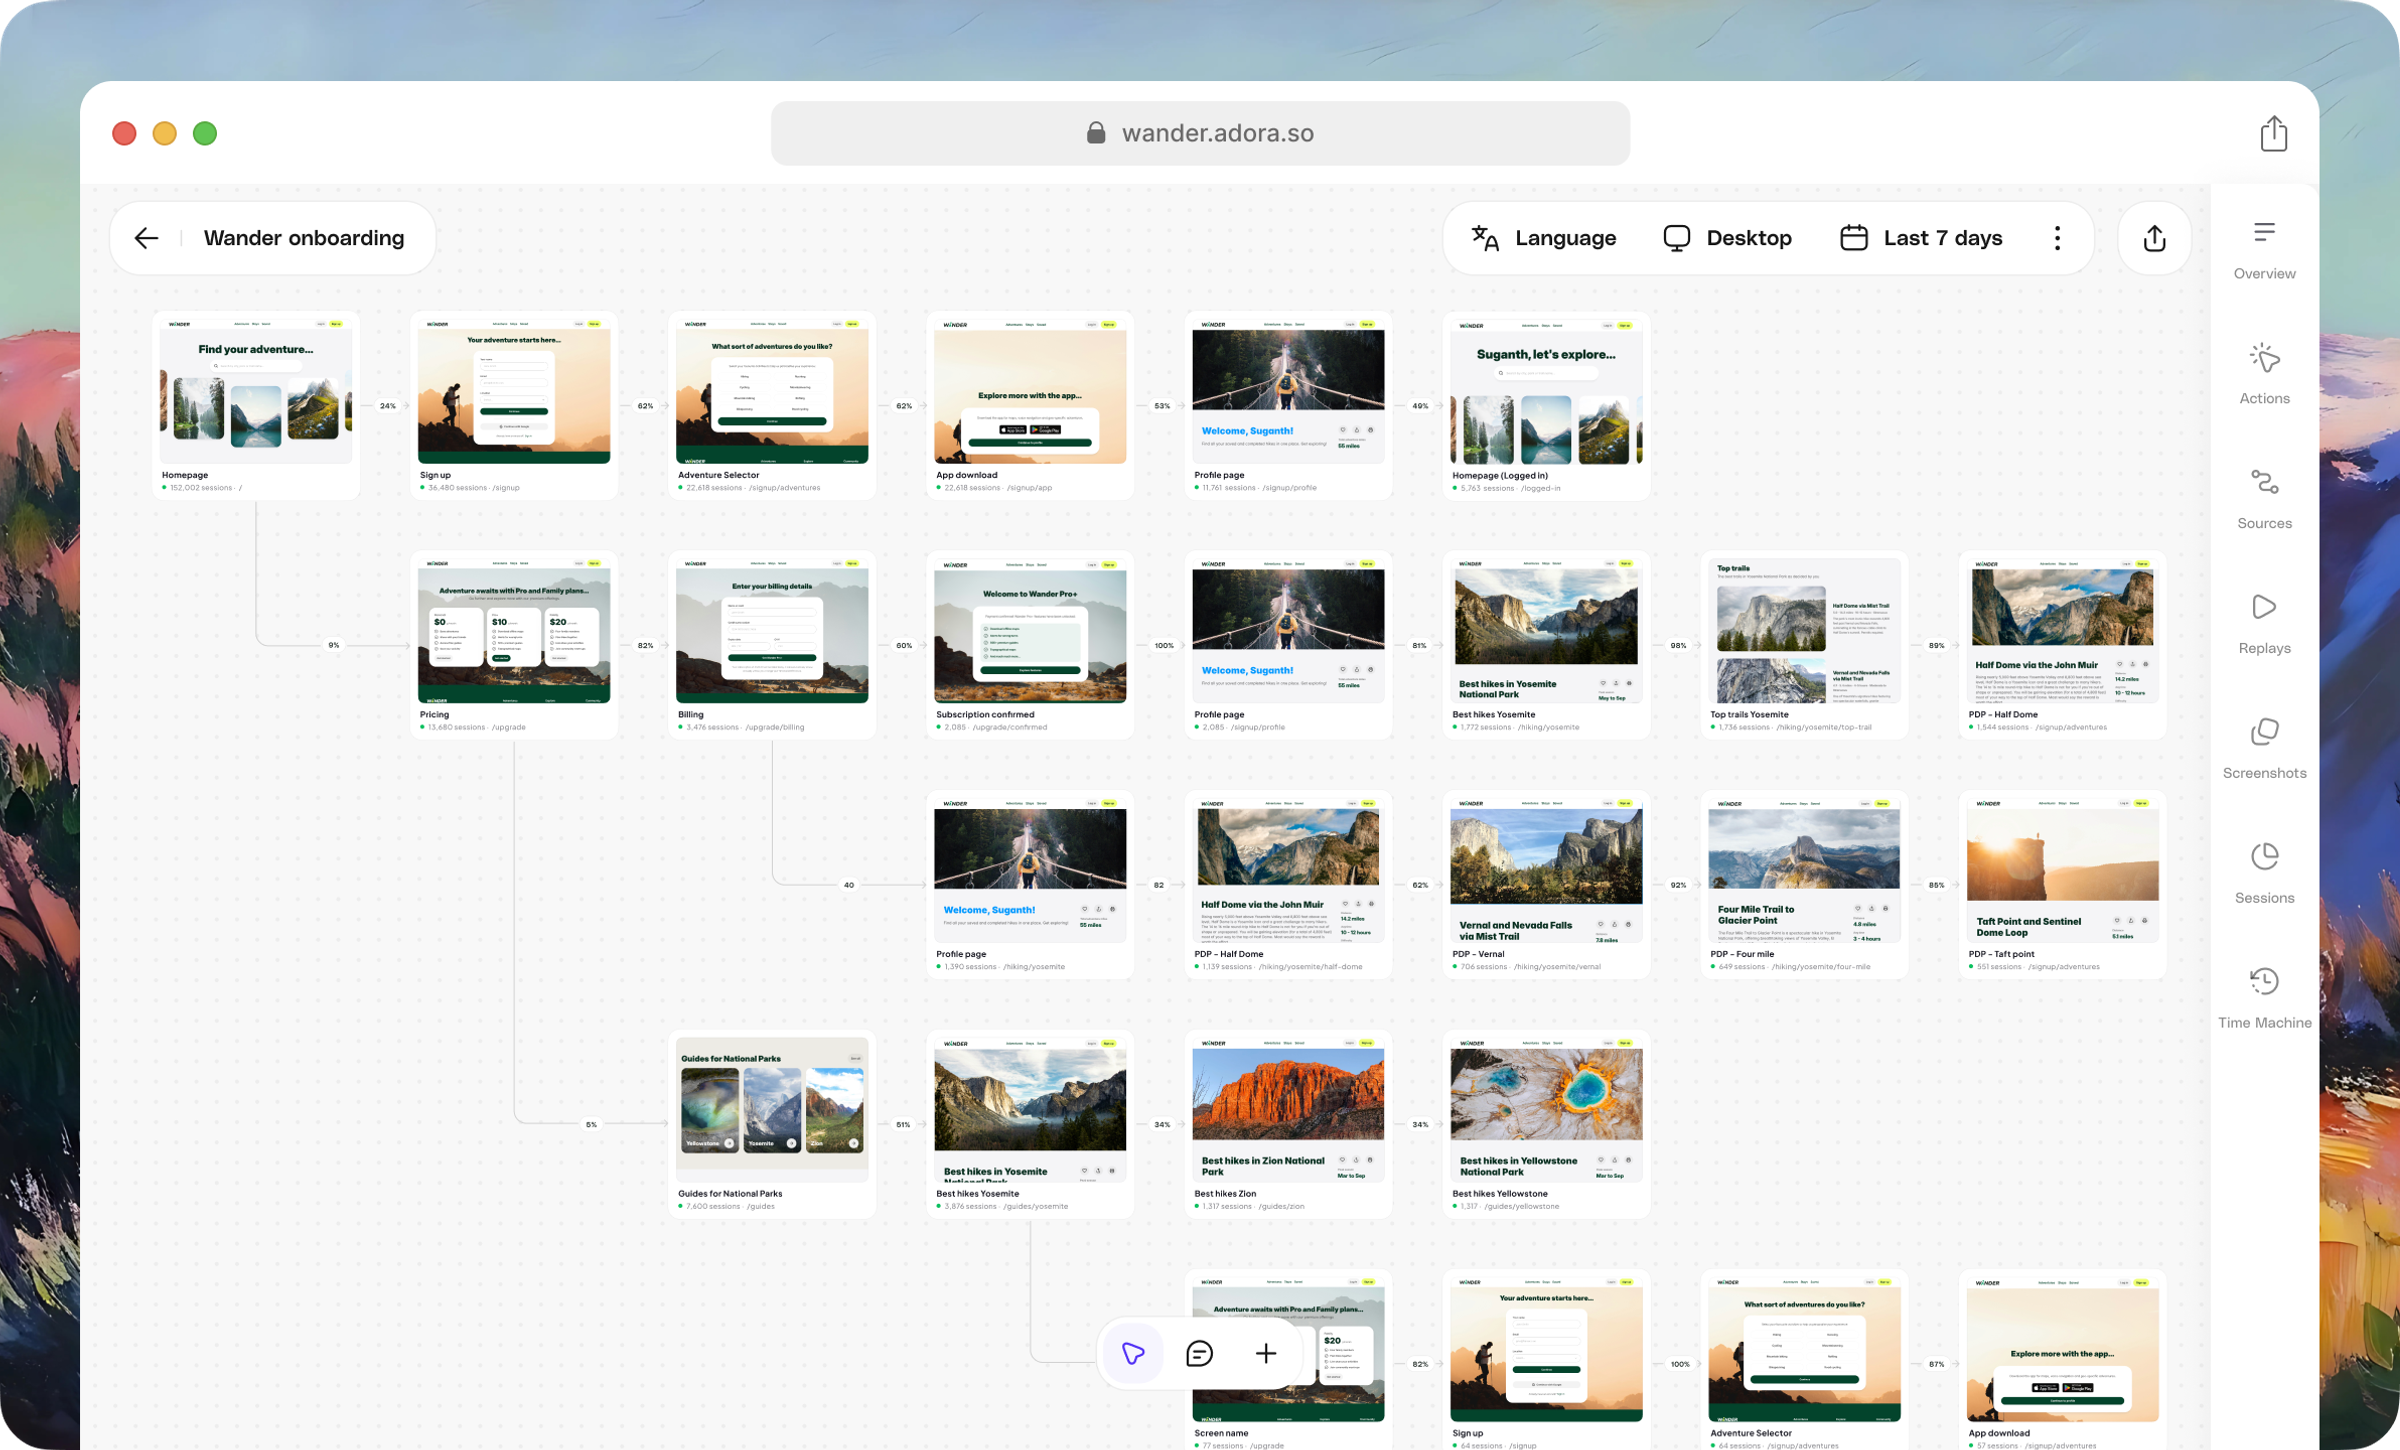Select the Homepage screen thumbnail
The height and width of the screenshot is (1450, 2400).
tap(256, 392)
